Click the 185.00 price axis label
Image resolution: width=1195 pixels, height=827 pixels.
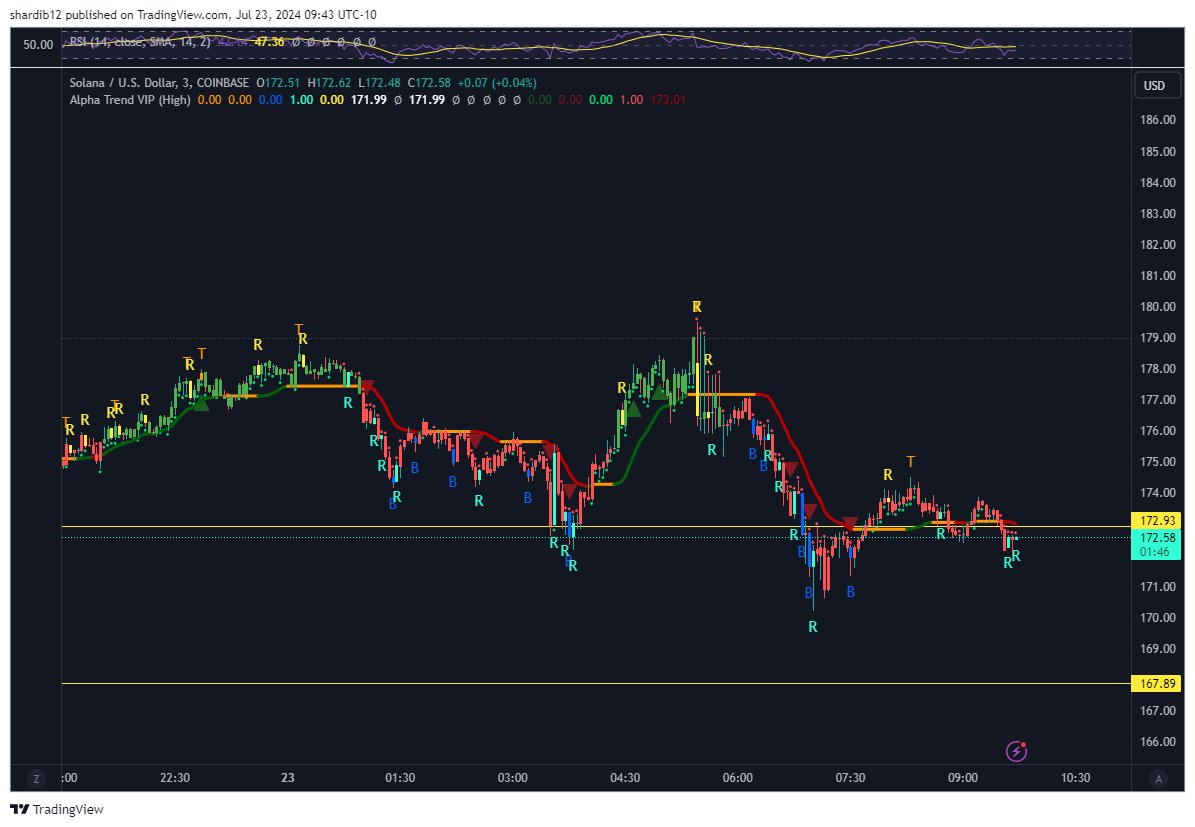coord(1158,152)
